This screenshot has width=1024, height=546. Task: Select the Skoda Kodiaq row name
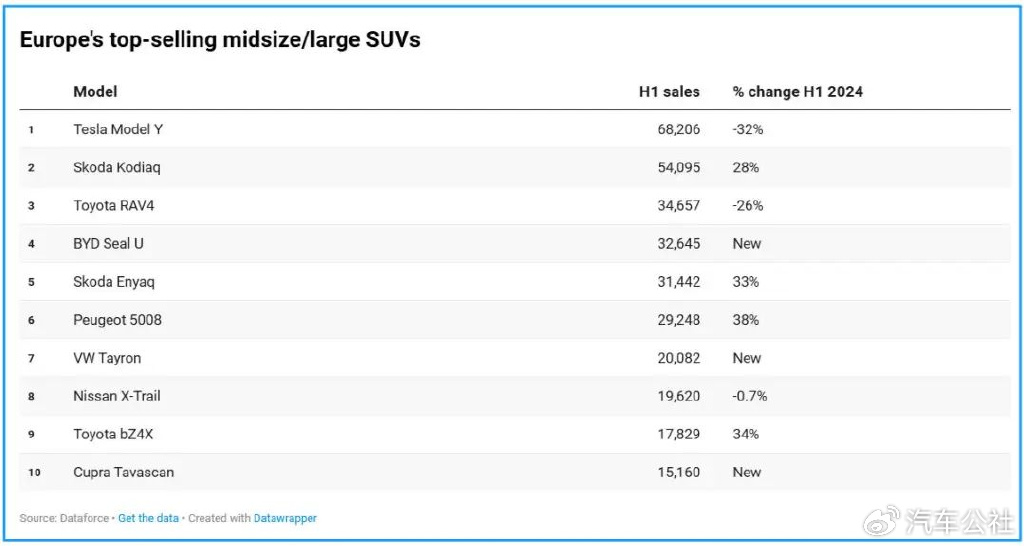pos(116,167)
